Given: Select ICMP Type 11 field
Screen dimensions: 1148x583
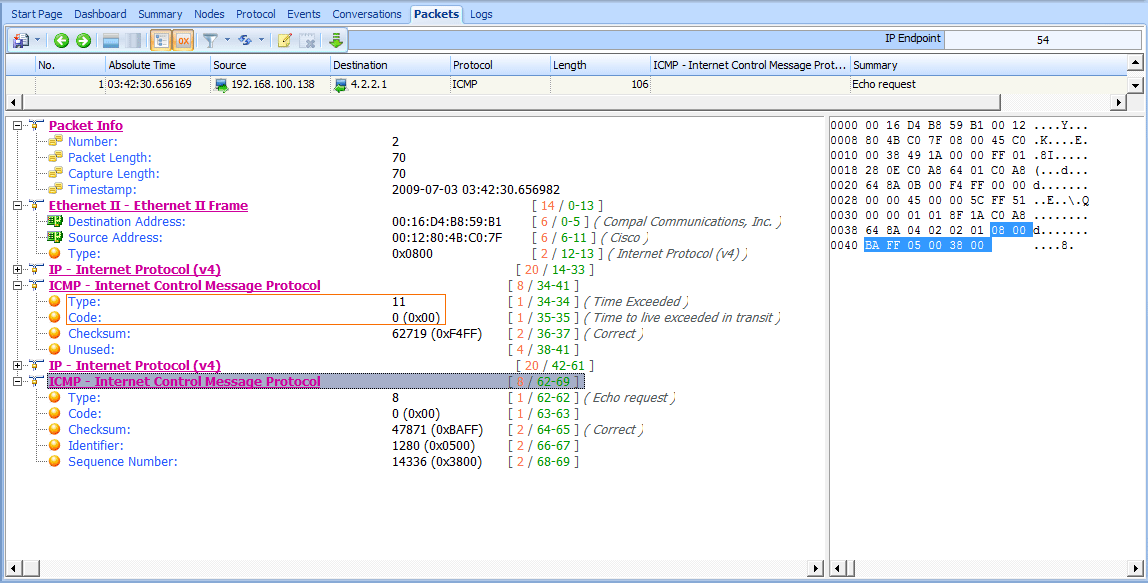Looking at the screenshot, I should click(368, 302).
